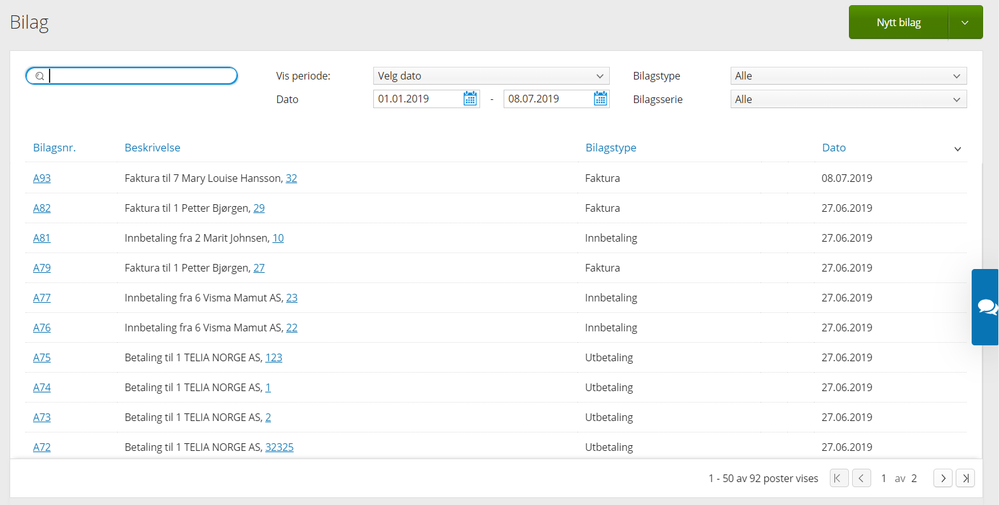Image resolution: width=999 pixels, height=505 pixels.
Task: Click the Faktura type in row A82
Action: tap(602, 208)
